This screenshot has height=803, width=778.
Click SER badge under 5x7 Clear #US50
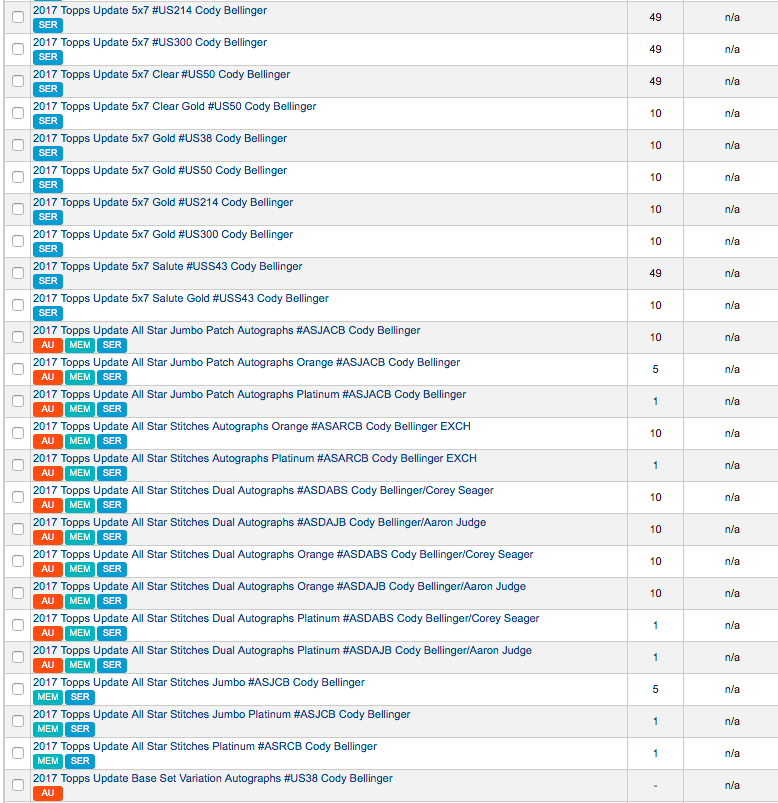point(48,89)
